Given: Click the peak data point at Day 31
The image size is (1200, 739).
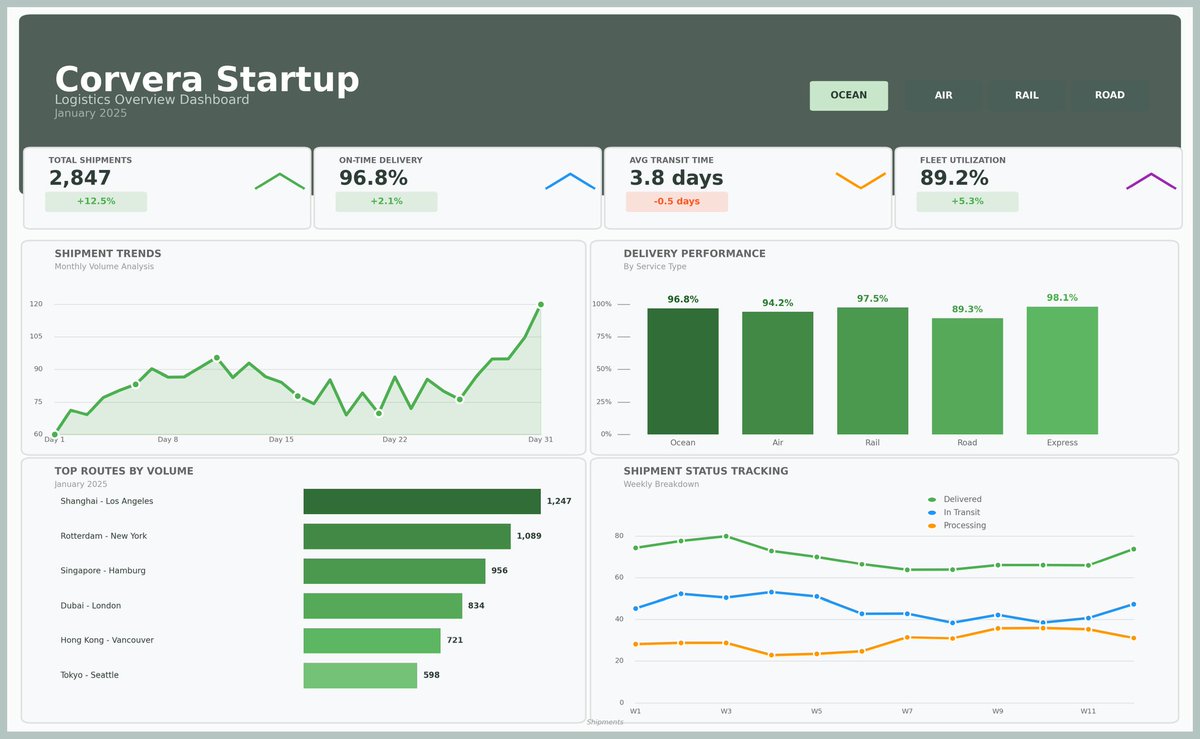Looking at the screenshot, I should coord(541,304).
